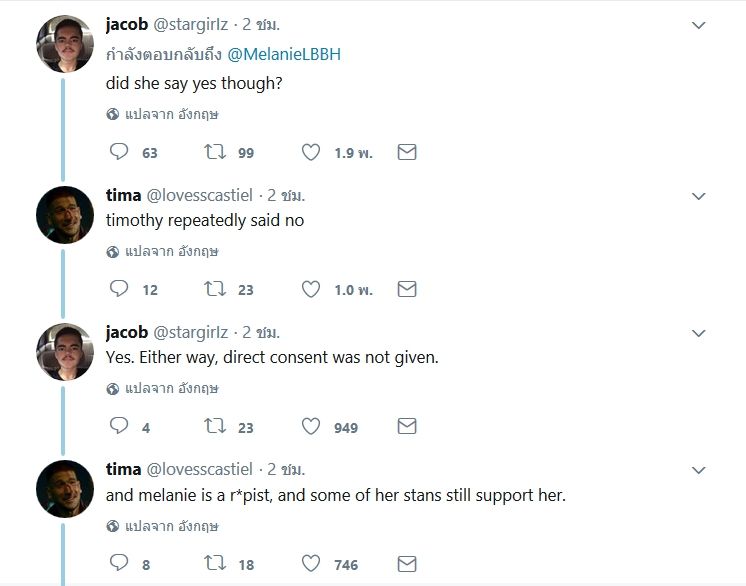746x586 pixels.
Task: Retweet the "some of her stans" tweet
Action: coord(214,564)
